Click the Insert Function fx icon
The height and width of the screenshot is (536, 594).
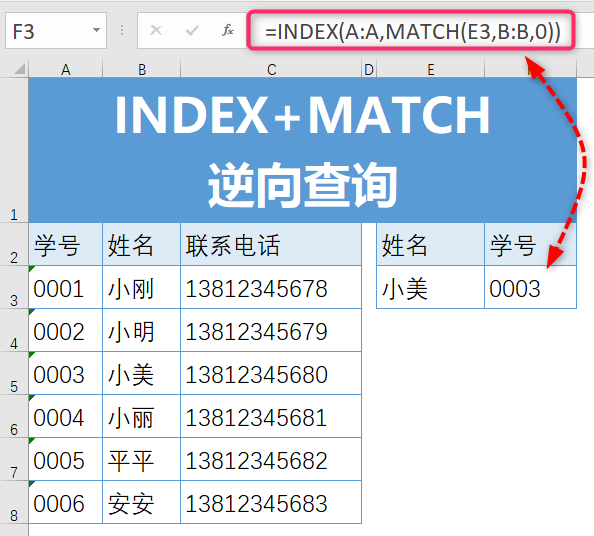coord(228,30)
